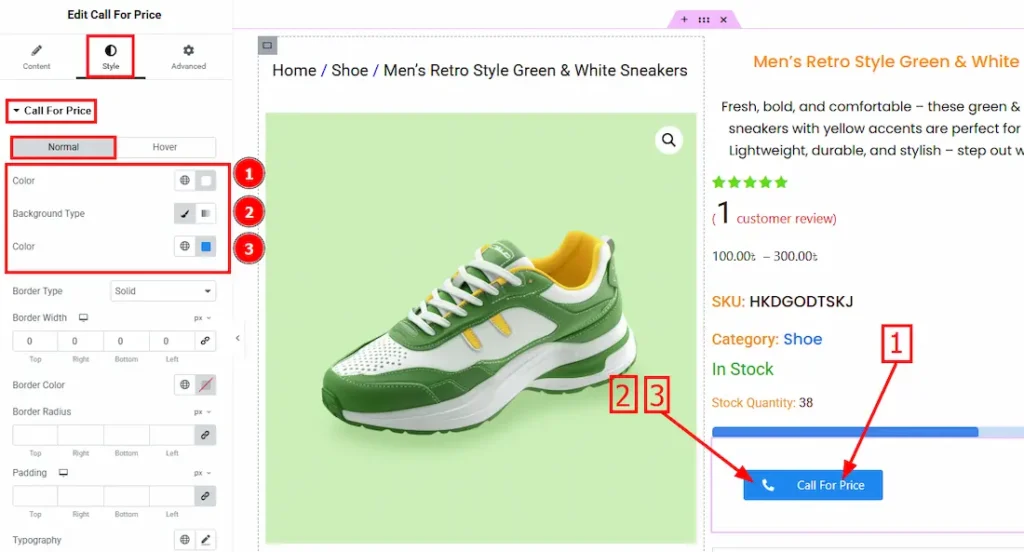The height and width of the screenshot is (552, 1024).
Task: Click the edit section drag handle icon
Action: [704, 19]
